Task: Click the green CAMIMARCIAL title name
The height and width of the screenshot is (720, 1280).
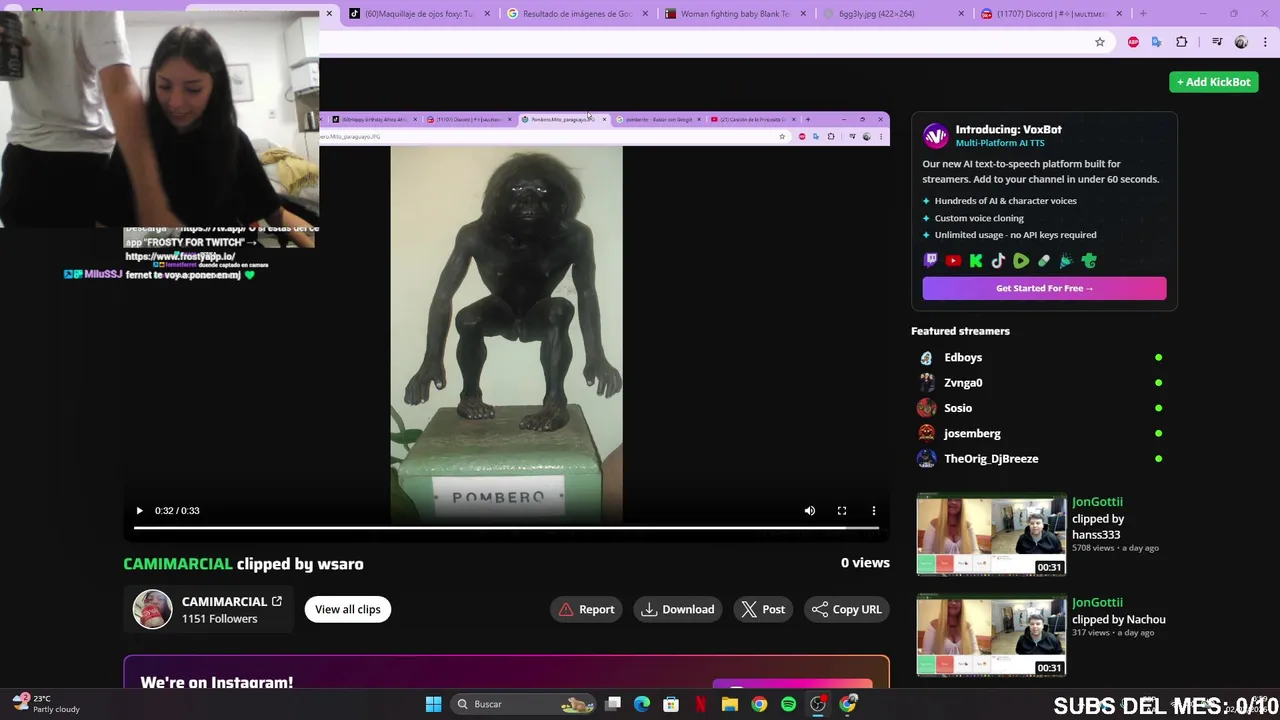Action: coord(178,564)
